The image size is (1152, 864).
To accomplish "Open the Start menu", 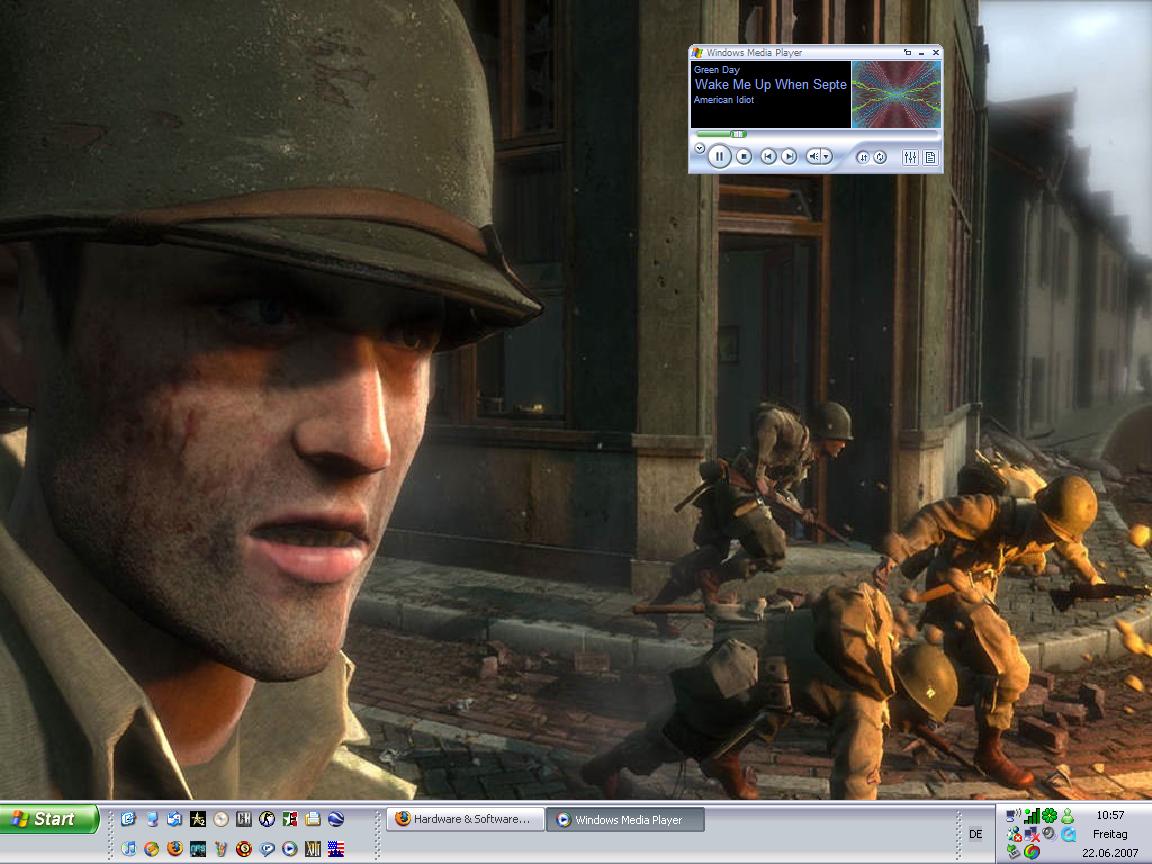I will point(49,819).
